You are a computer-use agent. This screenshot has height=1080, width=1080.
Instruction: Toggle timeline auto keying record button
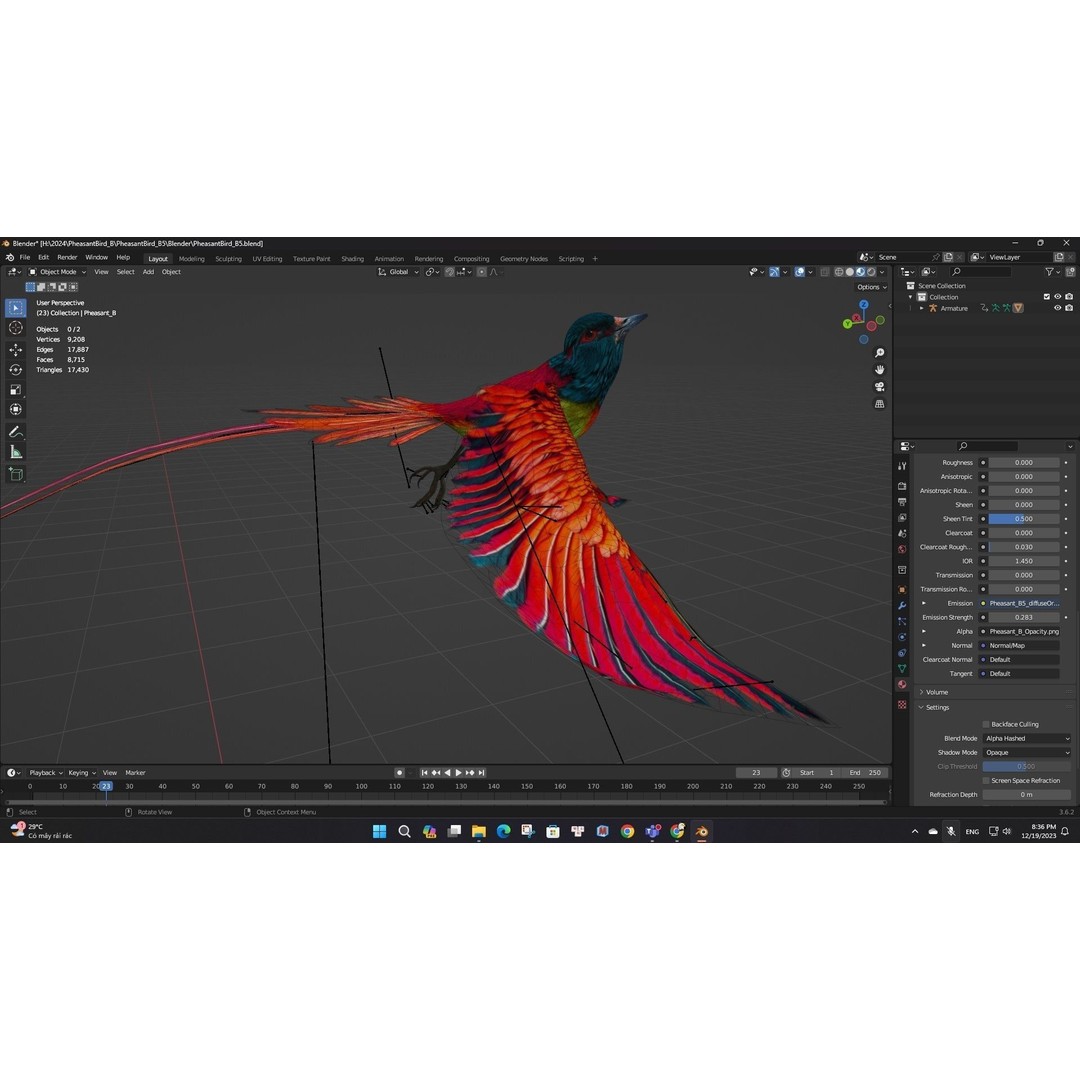(399, 773)
